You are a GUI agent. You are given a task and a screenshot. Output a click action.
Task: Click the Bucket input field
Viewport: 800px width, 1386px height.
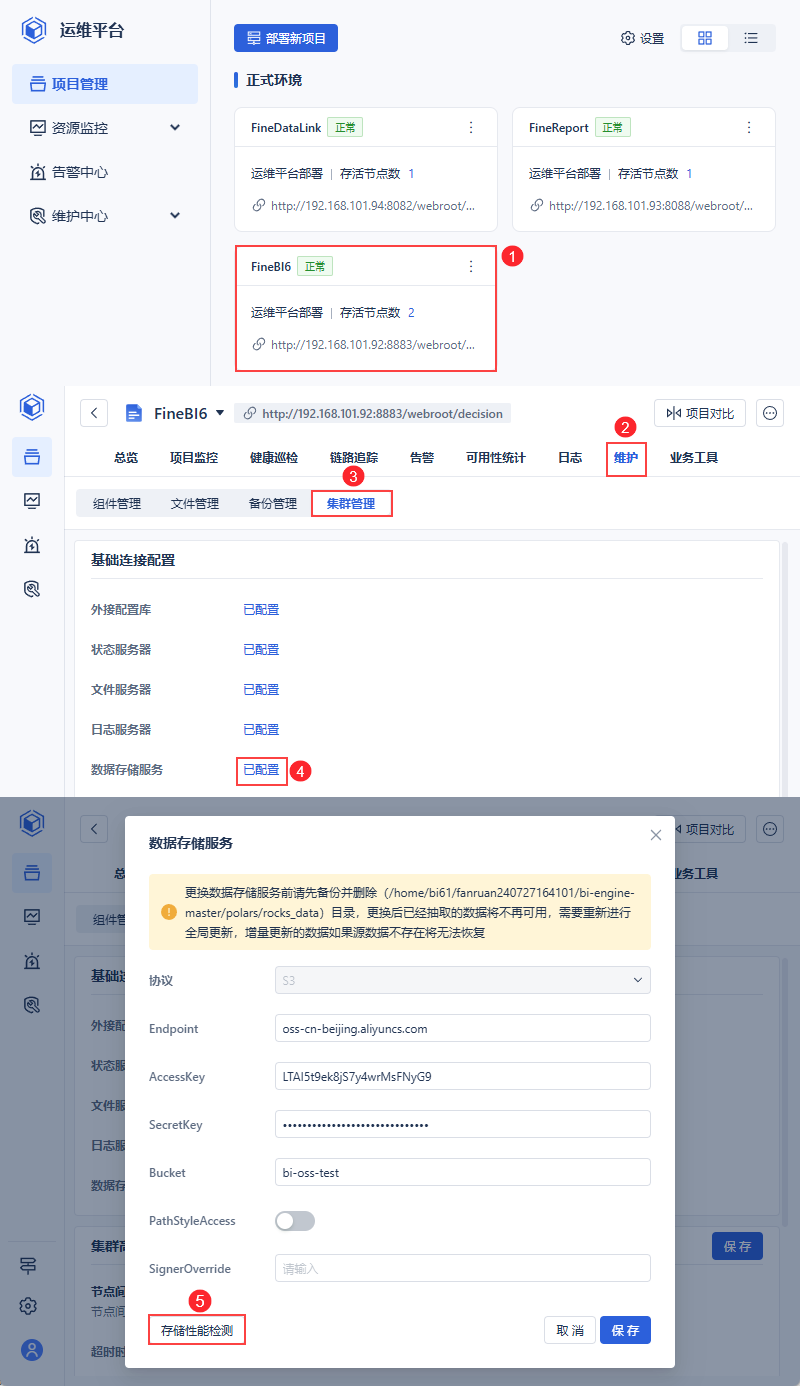pos(463,1172)
